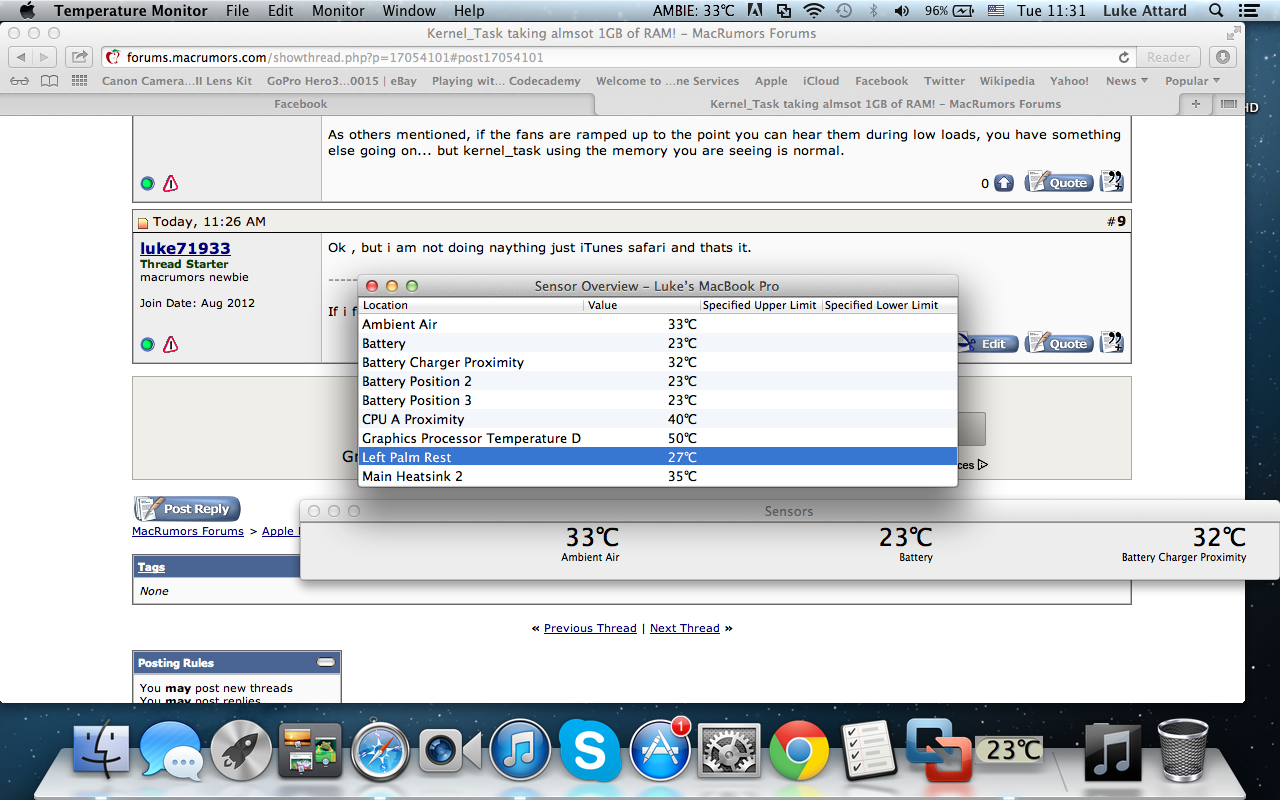Click the Post Reply button
Image resolution: width=1280 pixels, height=800 pixels.
click(187, 509)
